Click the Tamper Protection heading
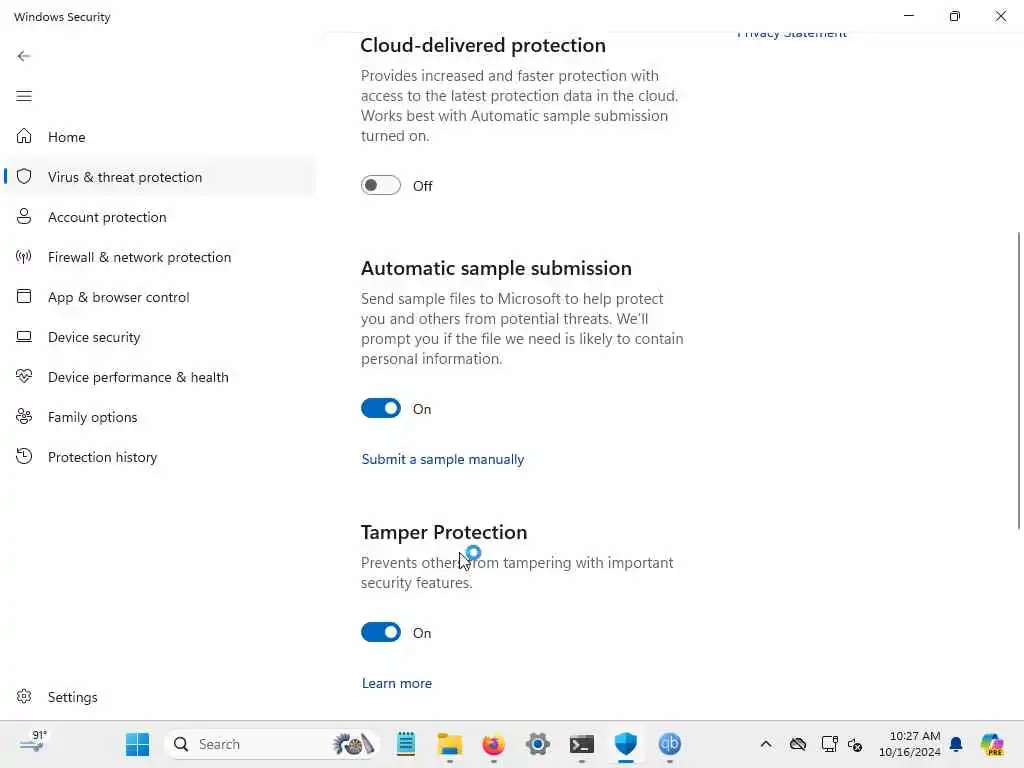1024x768 pixels. [443, 532]
